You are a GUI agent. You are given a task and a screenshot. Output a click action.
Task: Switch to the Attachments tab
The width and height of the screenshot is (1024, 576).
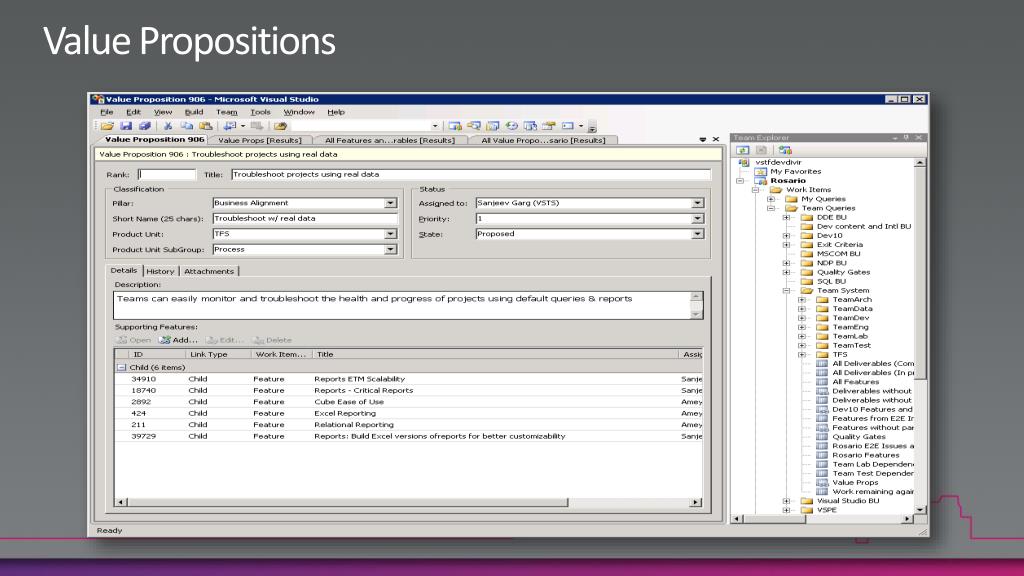209,271
